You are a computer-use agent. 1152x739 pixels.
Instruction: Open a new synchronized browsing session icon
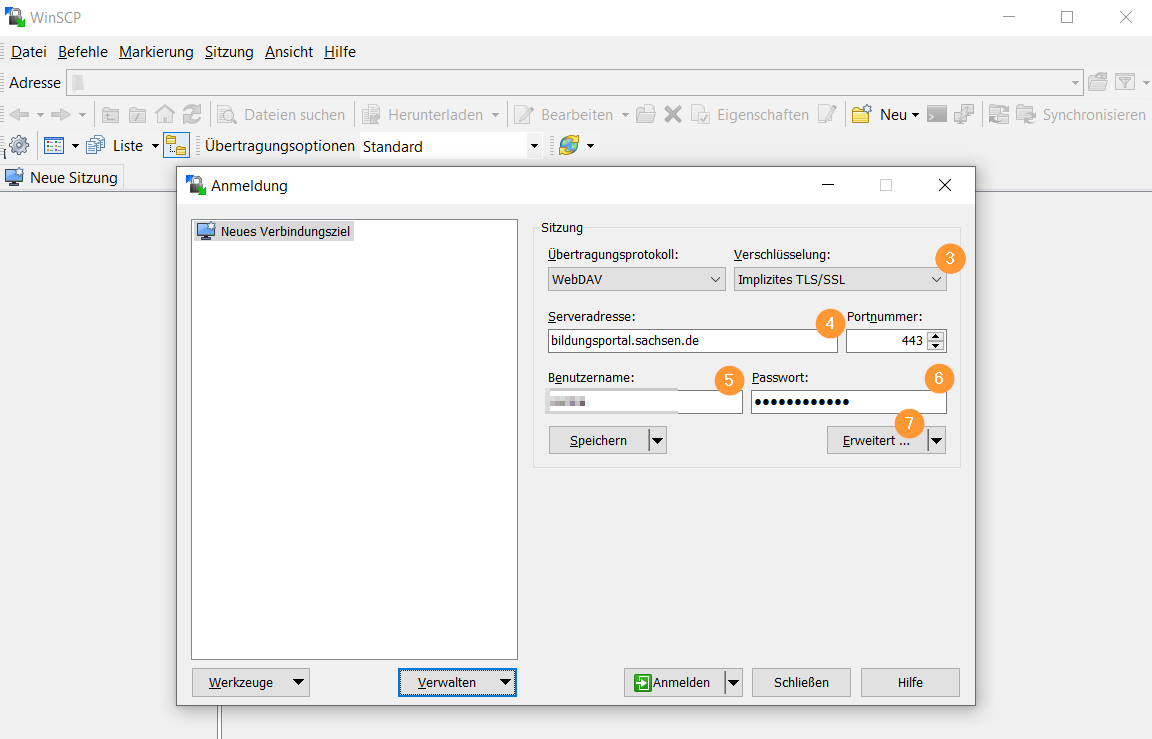point(999,115)
